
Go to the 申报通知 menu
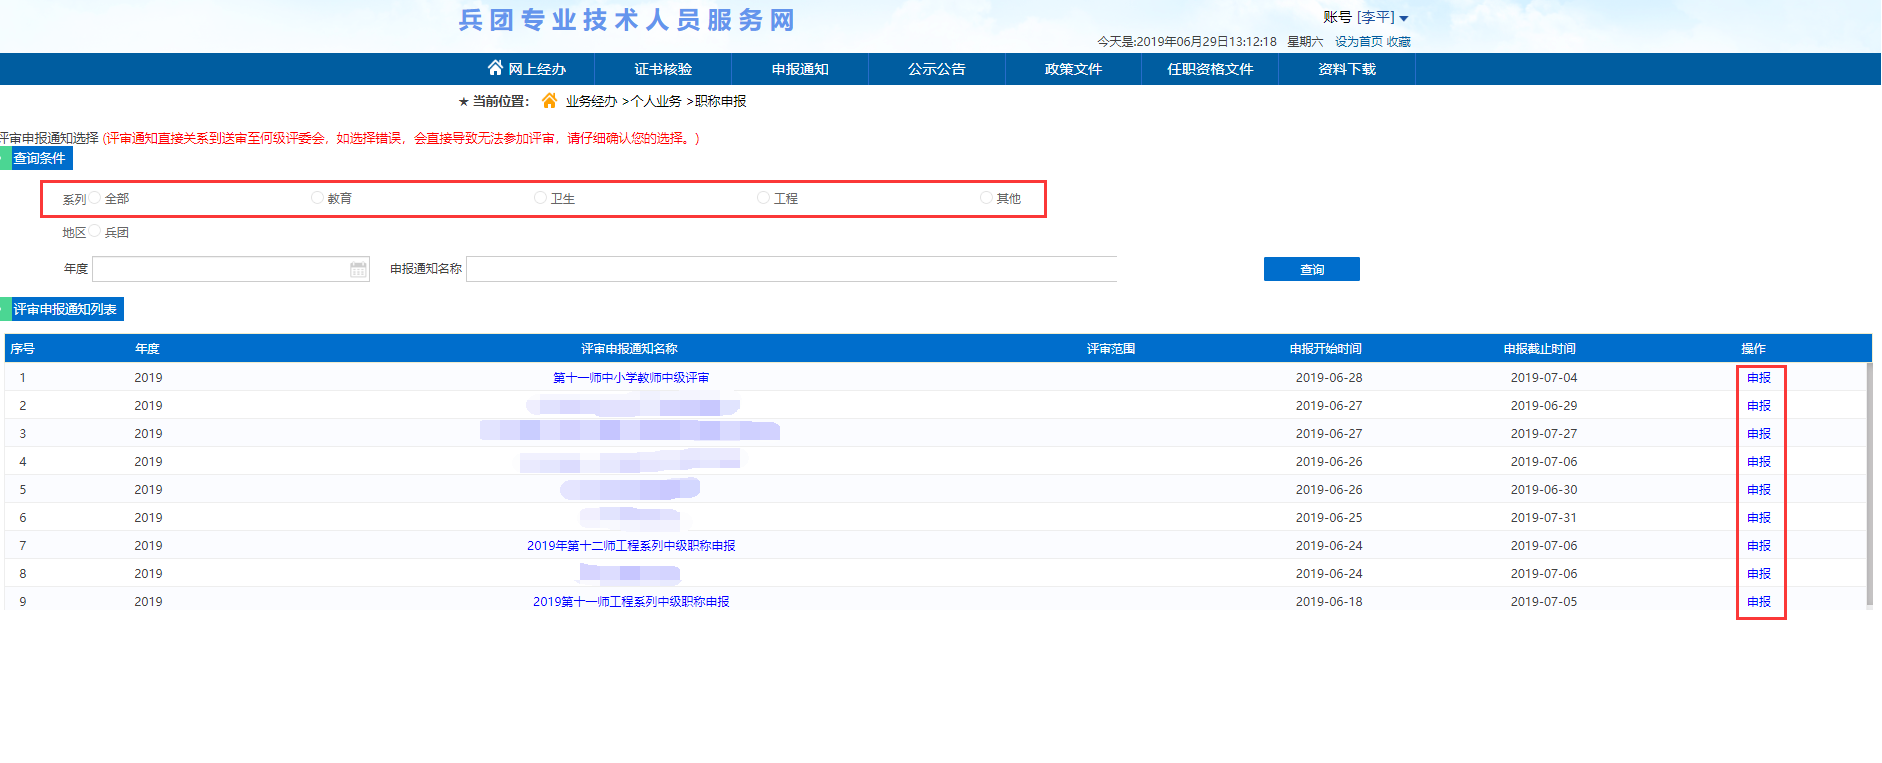click(x=799, y=69)
